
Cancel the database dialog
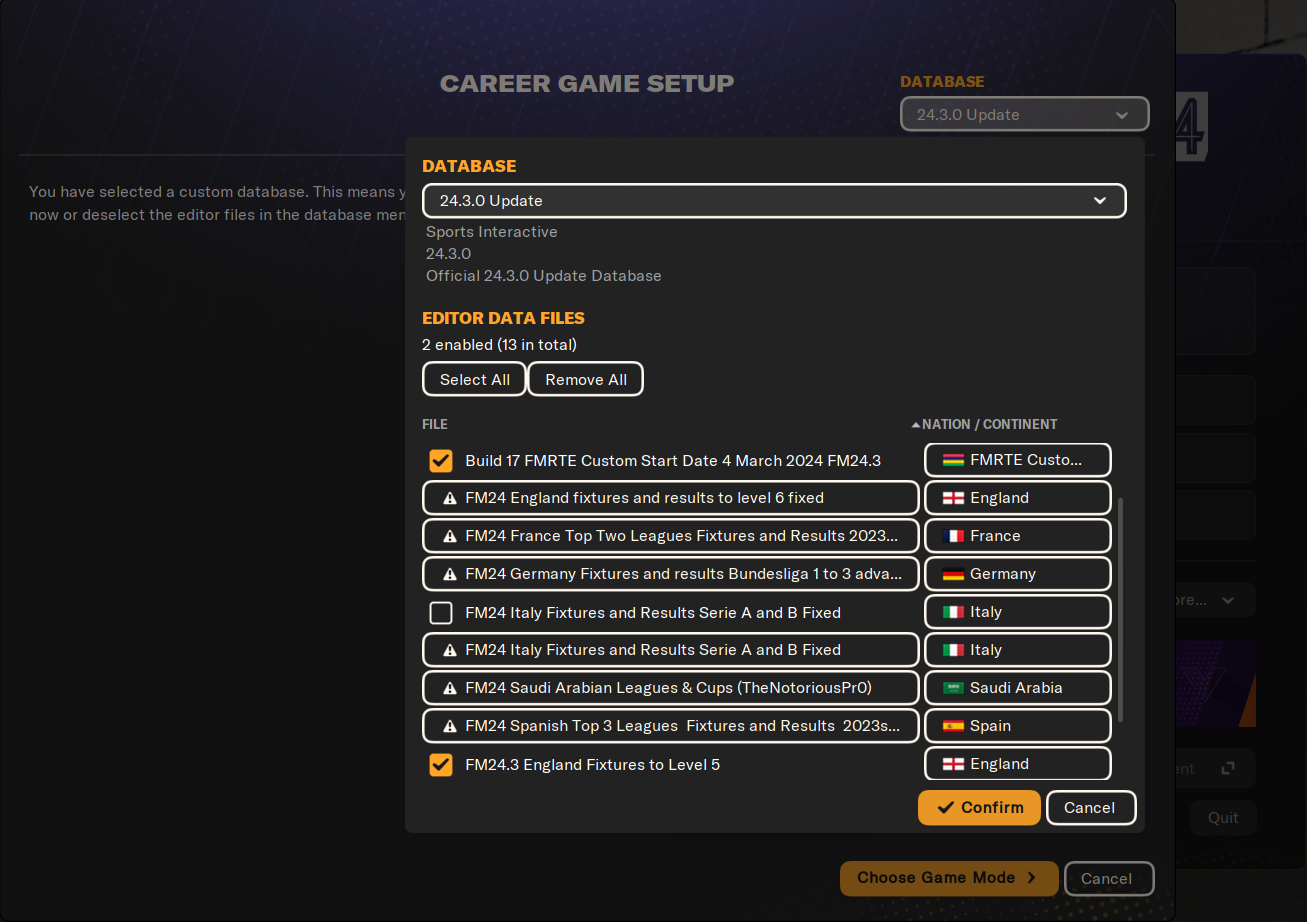[1091, 808]
